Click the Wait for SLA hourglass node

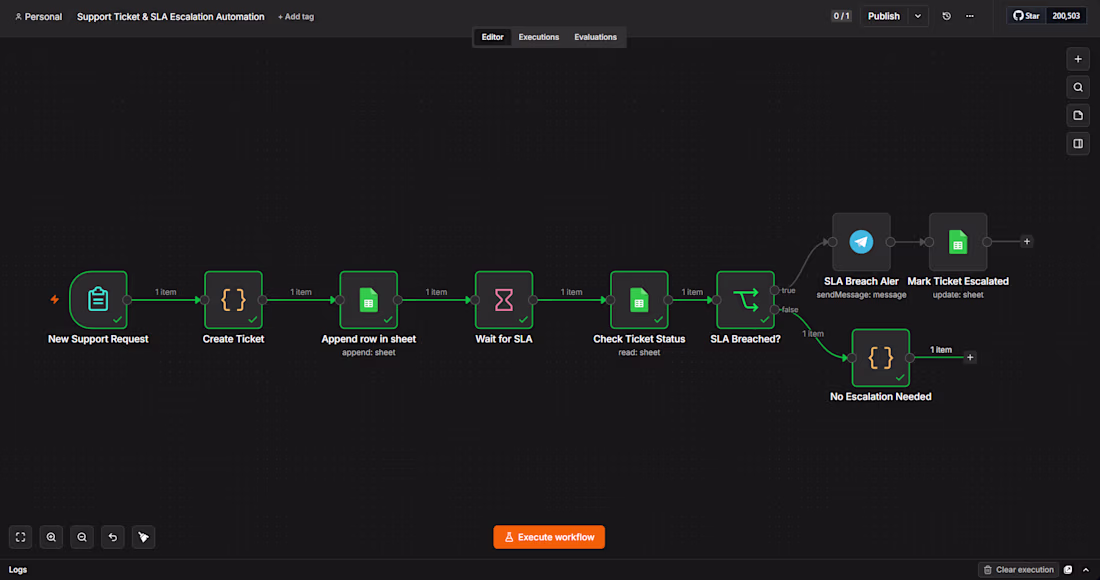[x=504, y=299]
